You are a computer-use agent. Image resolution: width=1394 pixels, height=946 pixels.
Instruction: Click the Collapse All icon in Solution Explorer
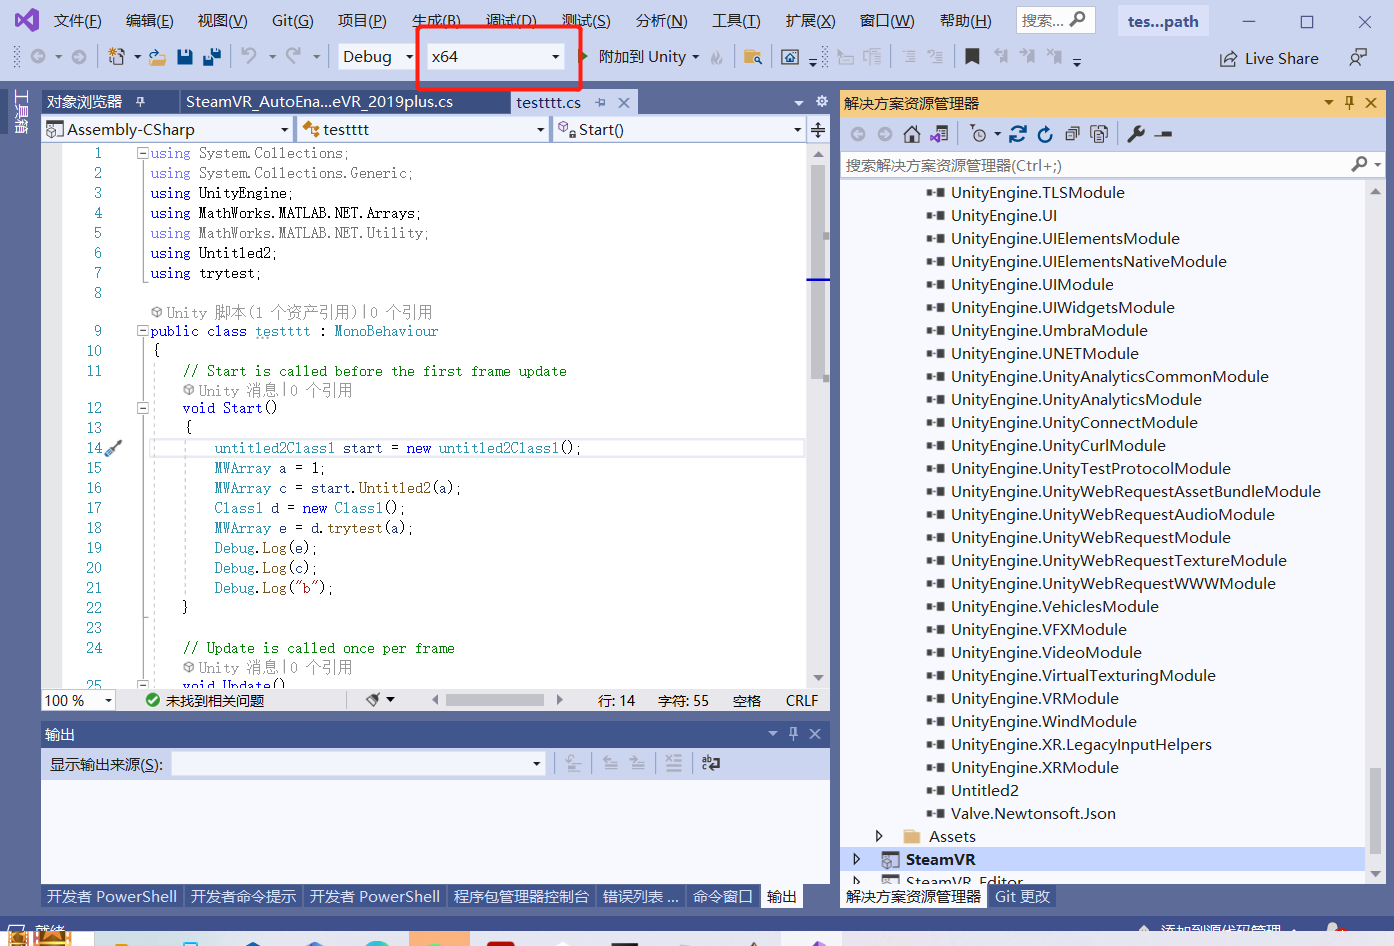[1072, 134]
